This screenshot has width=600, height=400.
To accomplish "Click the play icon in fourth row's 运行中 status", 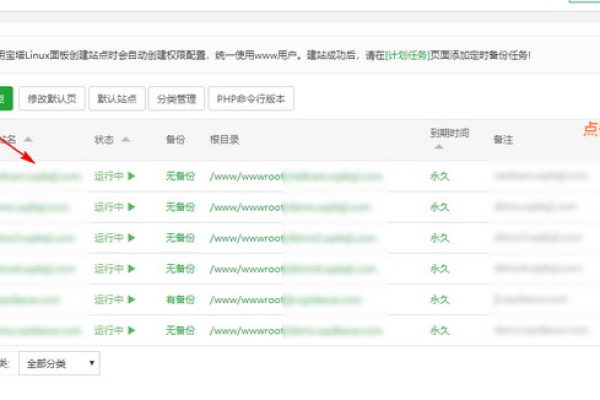I will (x=131, y=268).
